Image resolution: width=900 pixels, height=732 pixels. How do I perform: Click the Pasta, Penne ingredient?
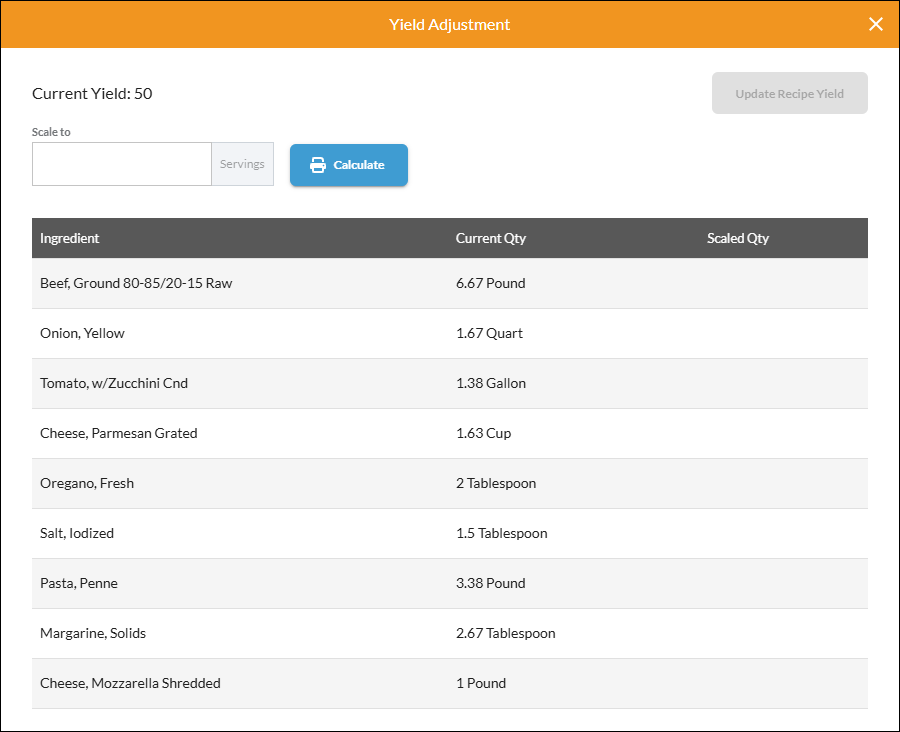tap(77, 583)
